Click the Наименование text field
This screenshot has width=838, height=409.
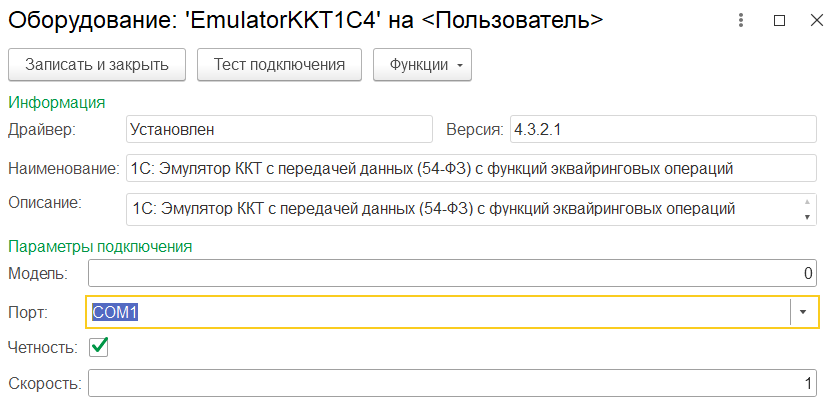[x=470, y=168]
